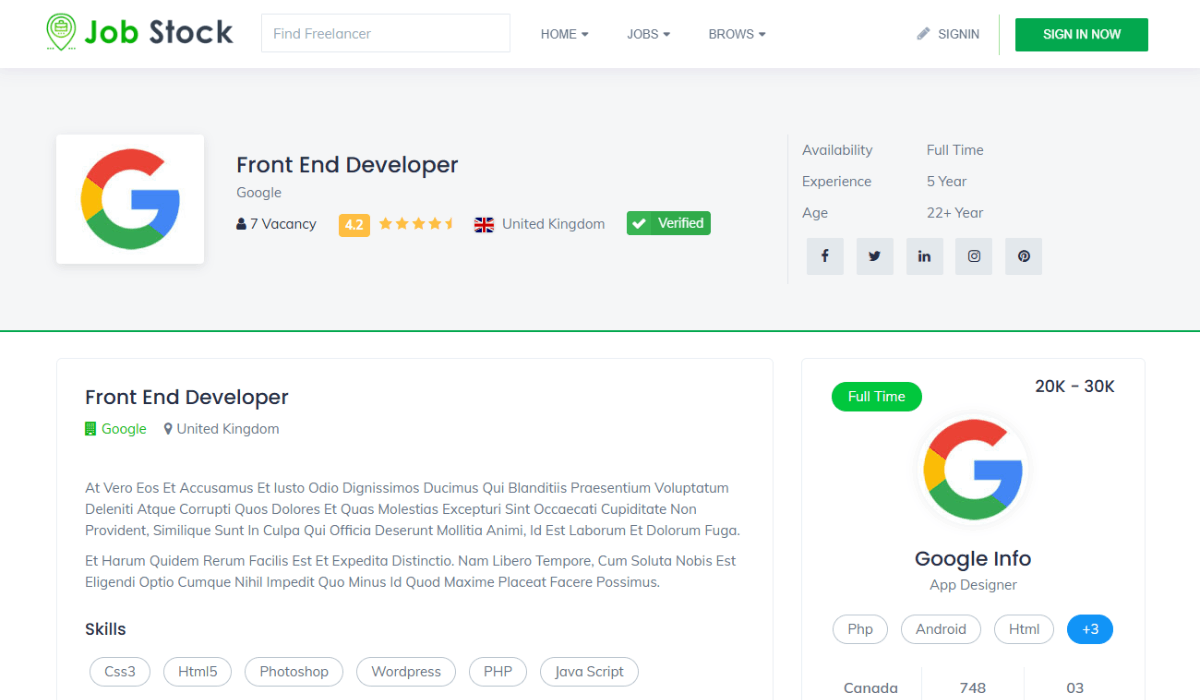Select the Php tag in sidebar
1200x700 pixels.
(x=860, y=629)
